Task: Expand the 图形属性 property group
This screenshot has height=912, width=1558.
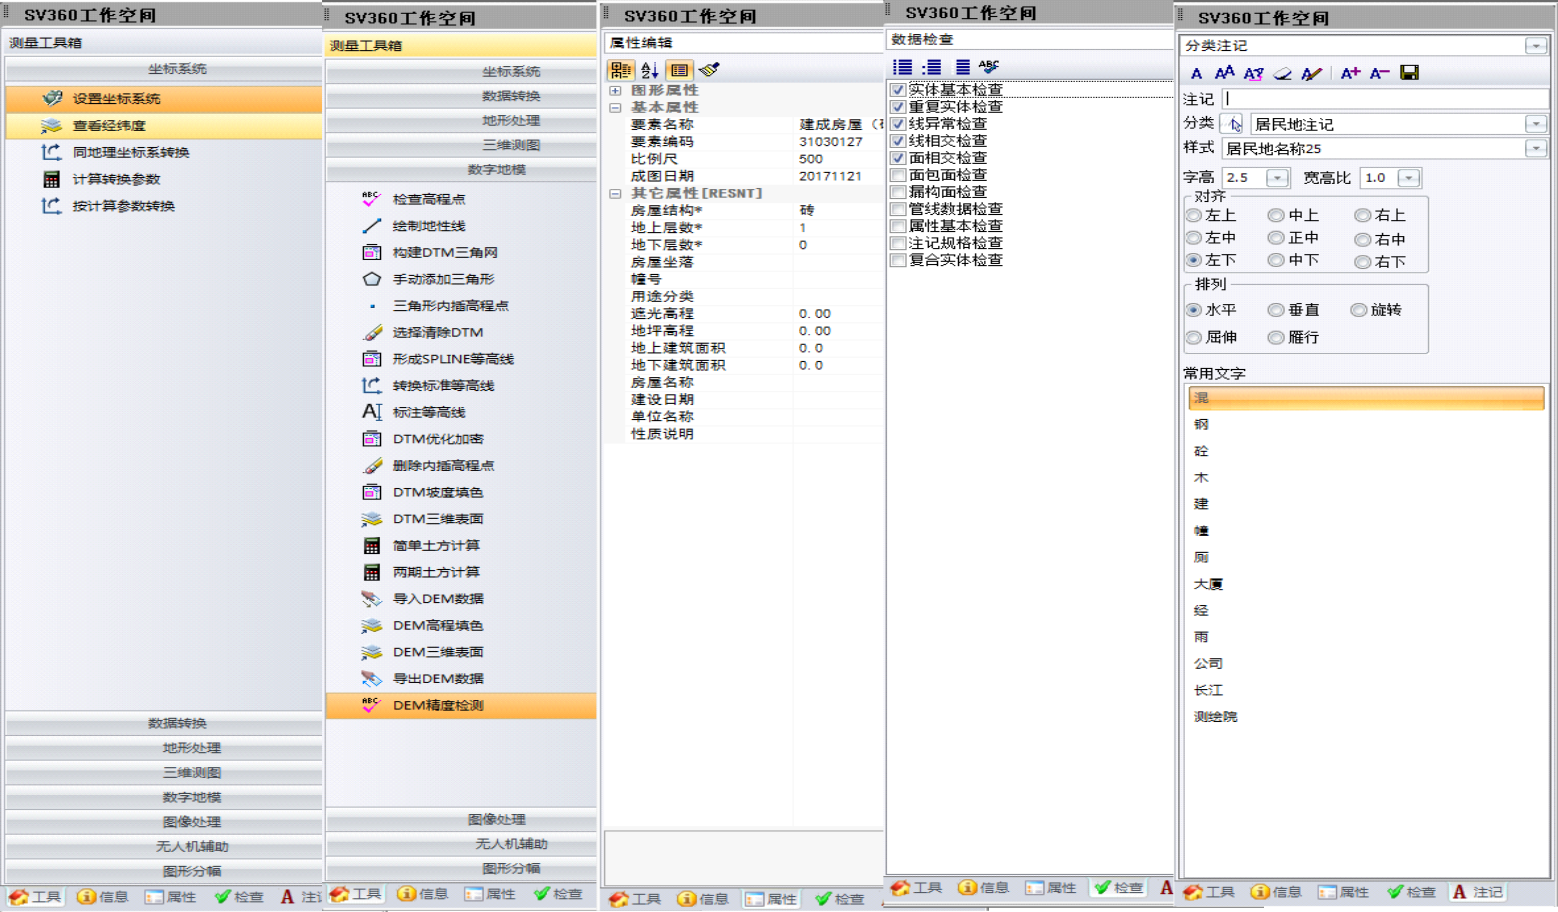Action: pos(615,90)
